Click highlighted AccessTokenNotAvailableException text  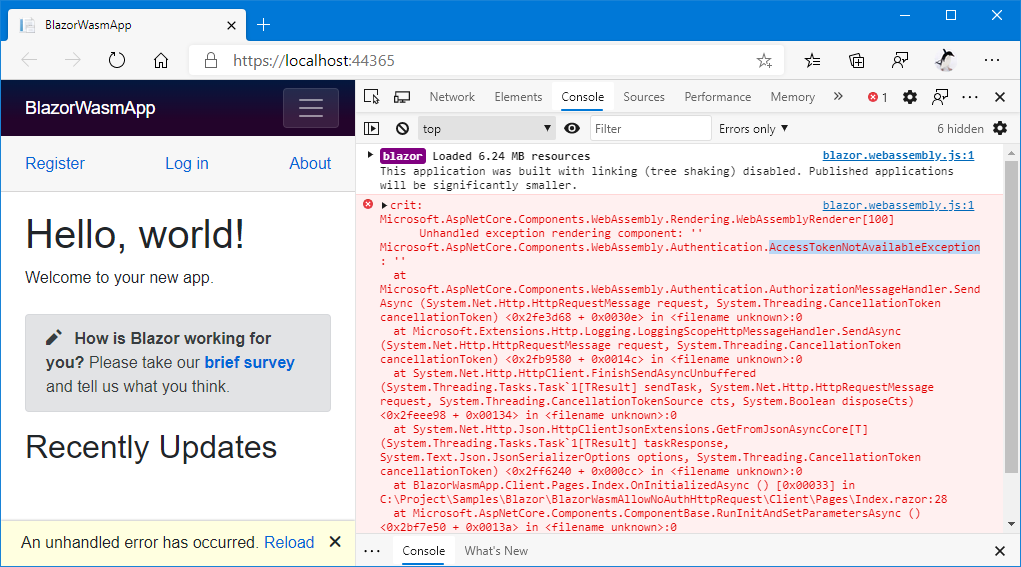[x=874, y=247]
